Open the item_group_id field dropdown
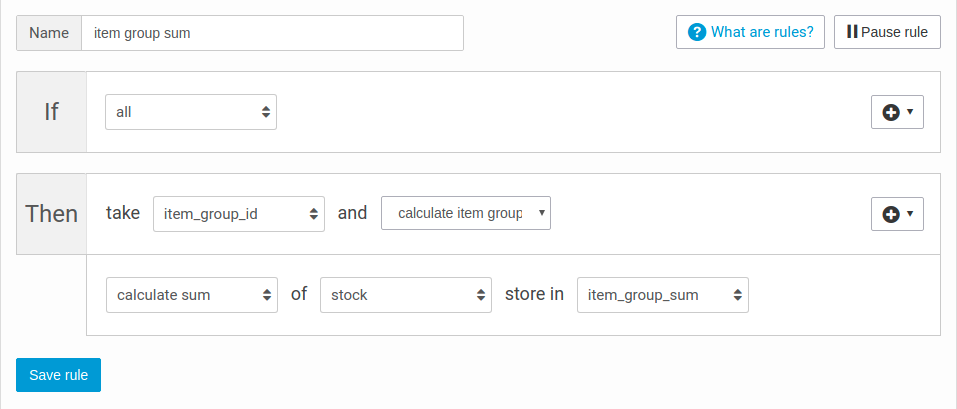This screenshot has width=957, height=409. [239, 214]
